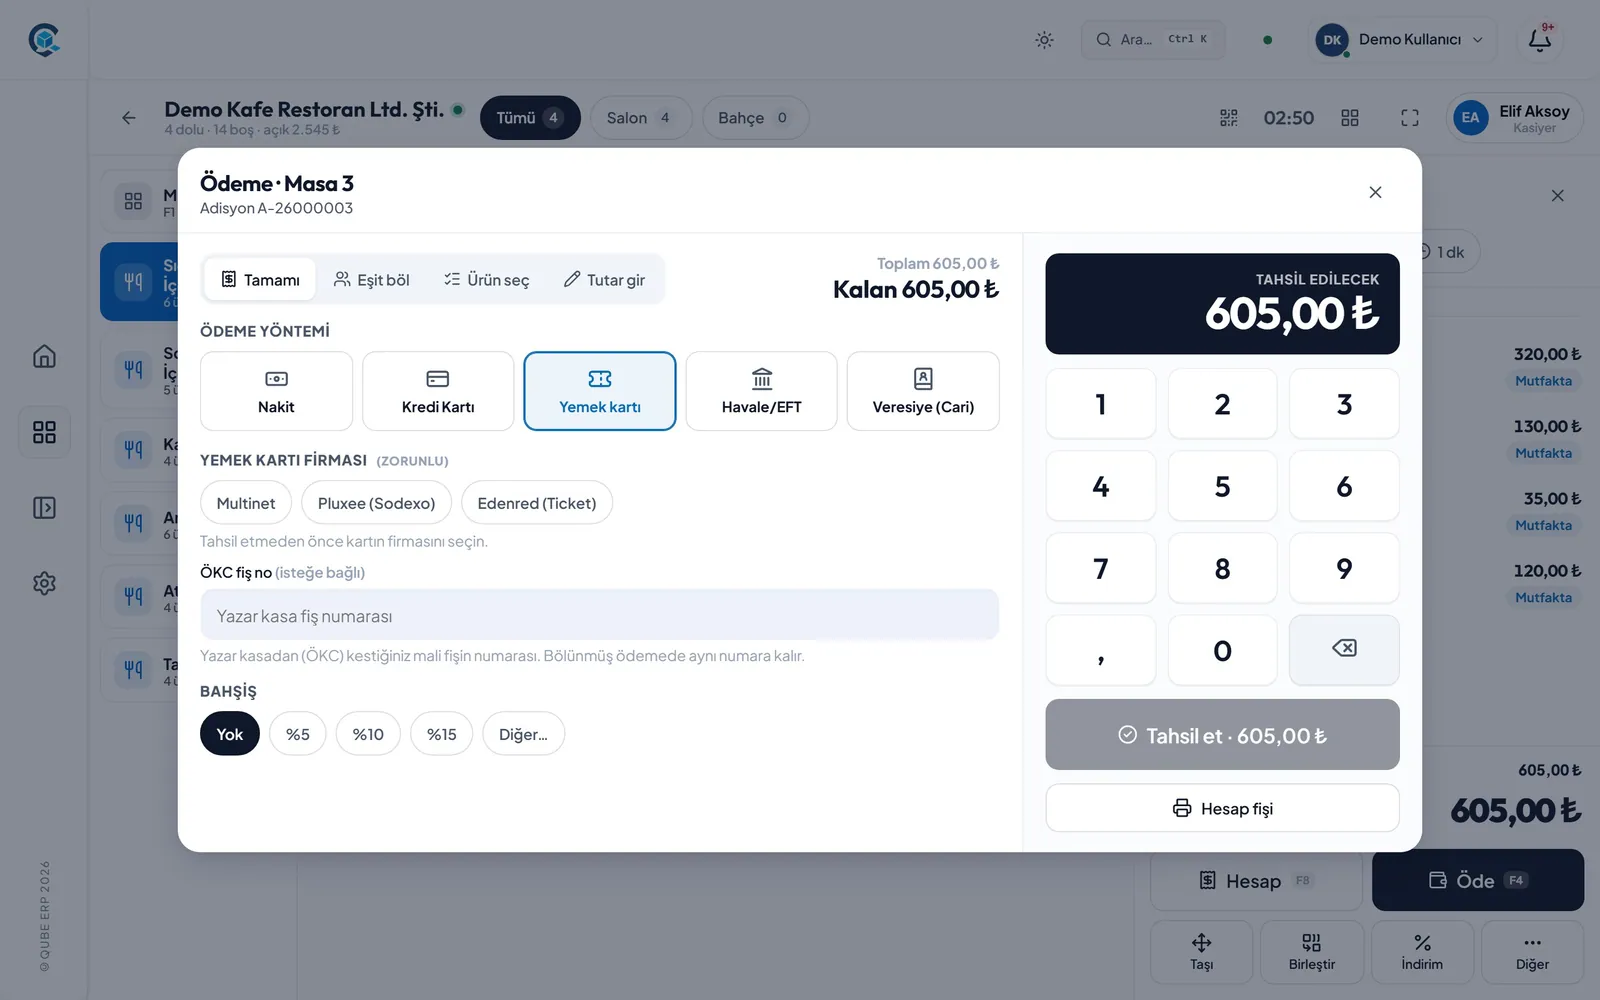Select Kredi Kartı payment method
Image resolution: width=1600 pixels, height=1000 pixels.
pyautogui.click(x=438, y=391)
